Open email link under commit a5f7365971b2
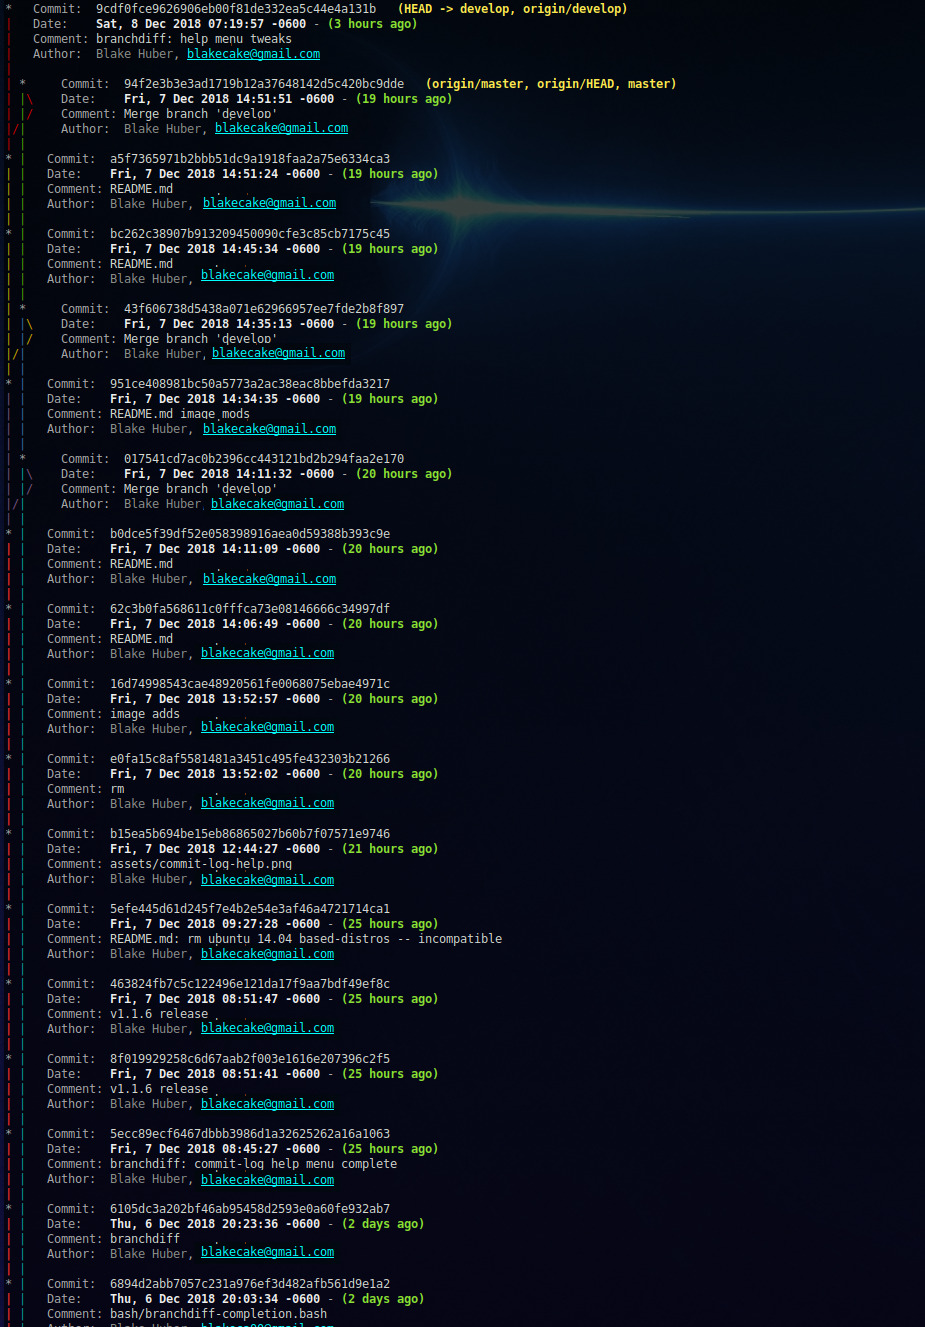This screenshot has width=925, height=1327. pyautogui.click(x=269, y=203)
